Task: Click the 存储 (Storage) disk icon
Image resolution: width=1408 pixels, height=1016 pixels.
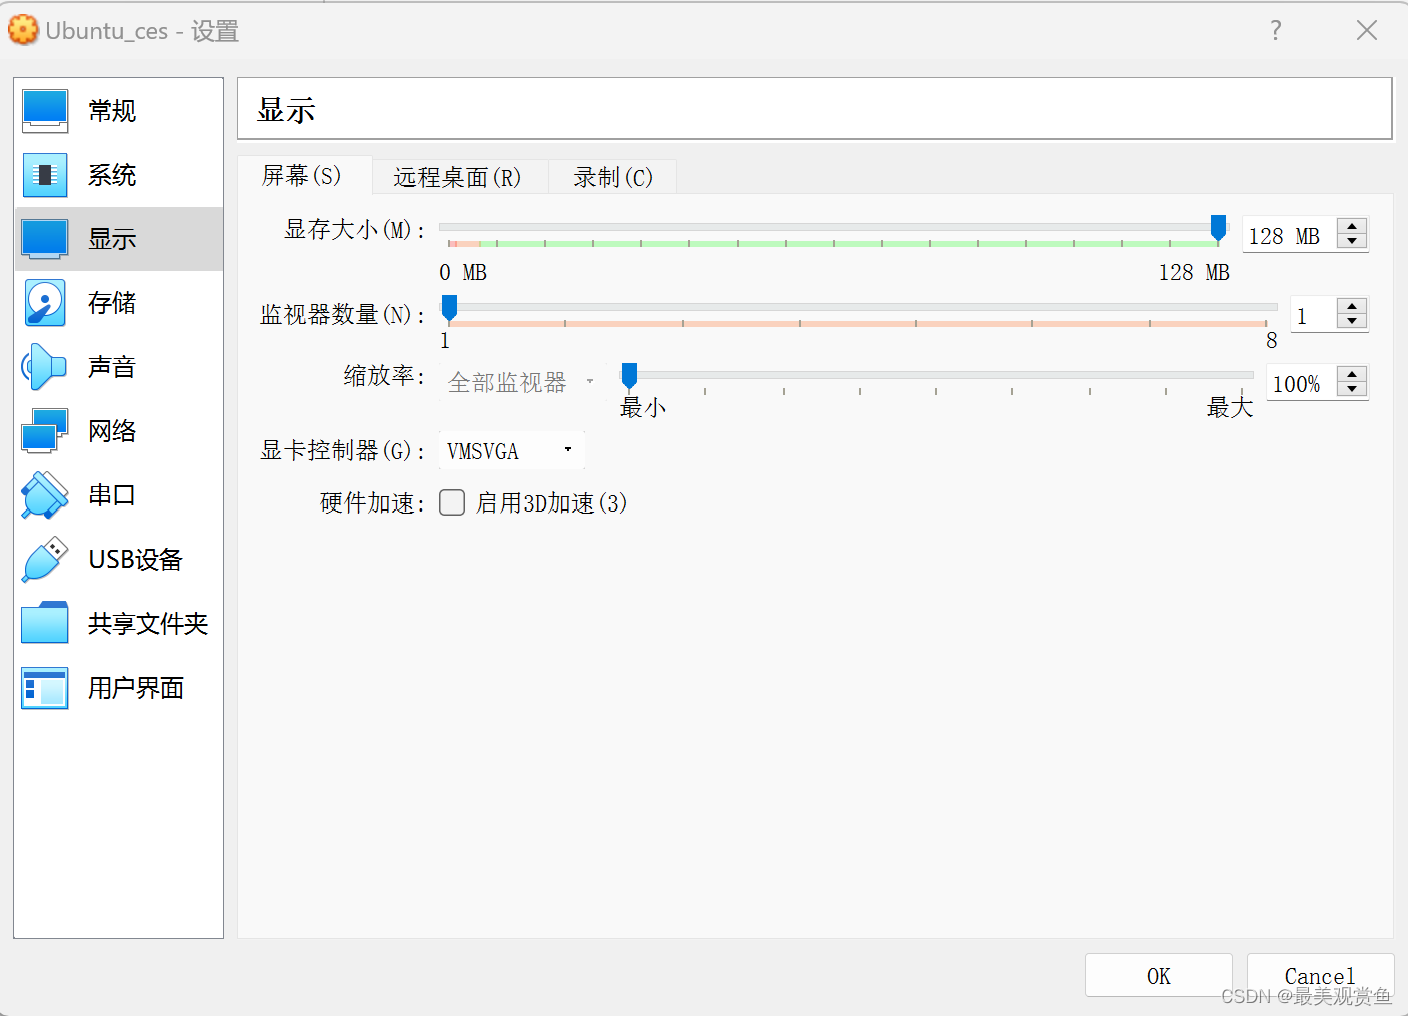Action: pos(45,303)
